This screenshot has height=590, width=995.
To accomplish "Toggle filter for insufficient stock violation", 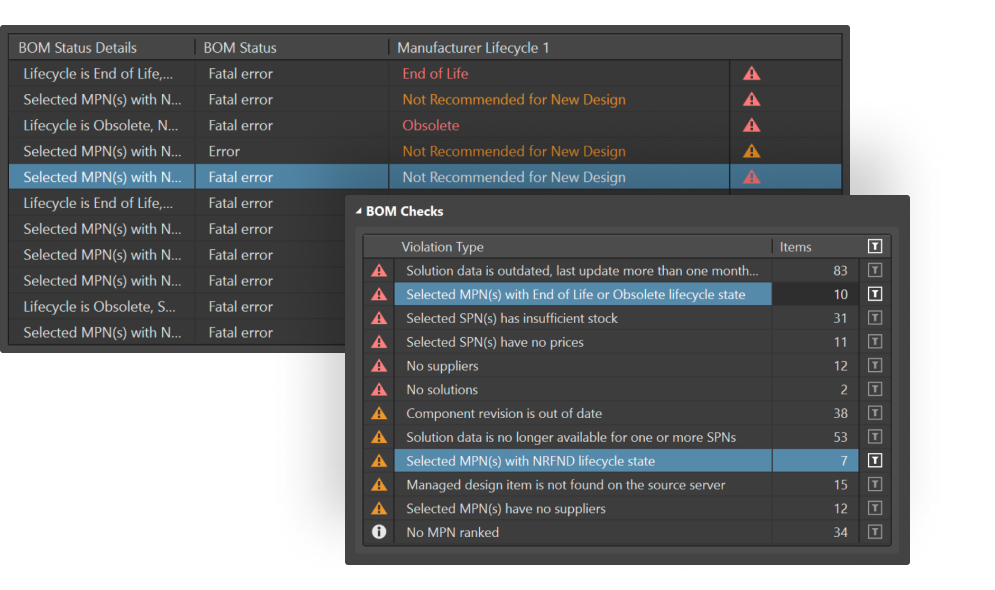I will (x=875, y=319).
